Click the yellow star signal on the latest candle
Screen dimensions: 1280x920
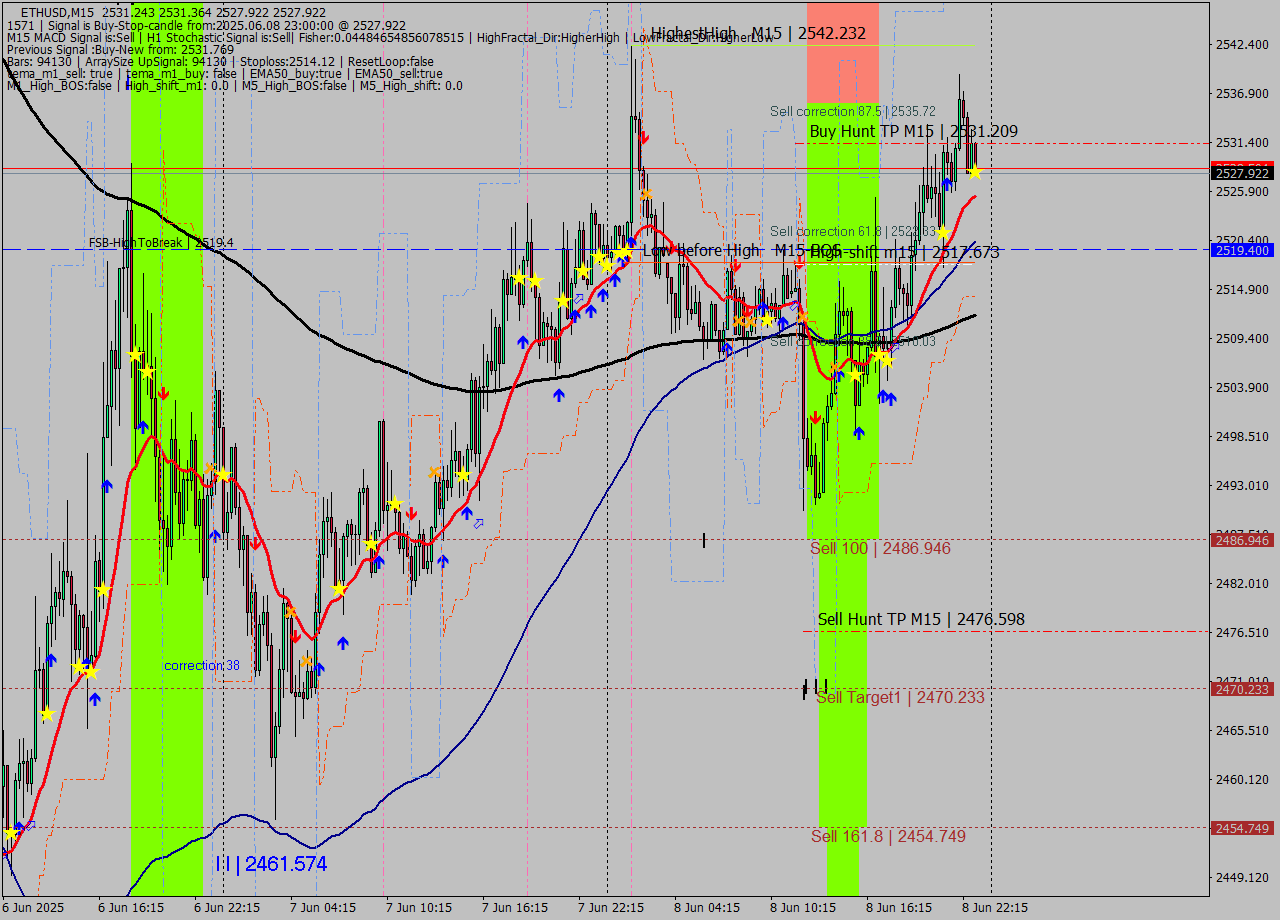click(x=974, y=172)
